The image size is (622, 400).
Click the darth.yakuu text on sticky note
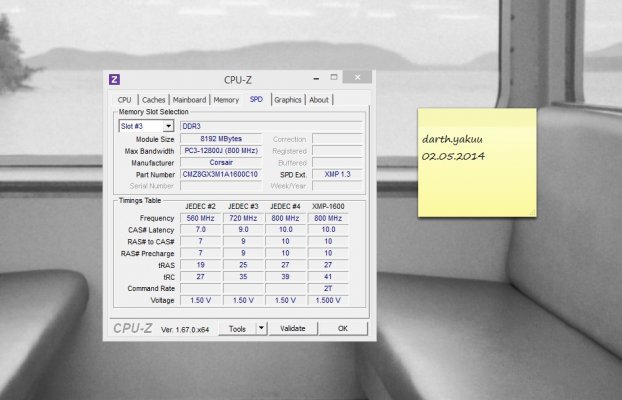tap(452, 139)
